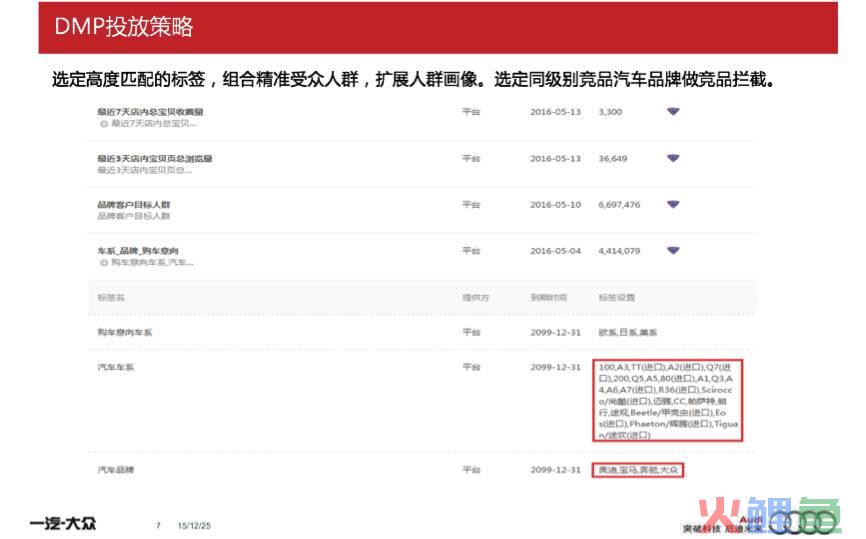Image resolution: width=866 pixels, height=539 pixels.
Task: Click the count value 36,649
Action: tap(612, 158)
